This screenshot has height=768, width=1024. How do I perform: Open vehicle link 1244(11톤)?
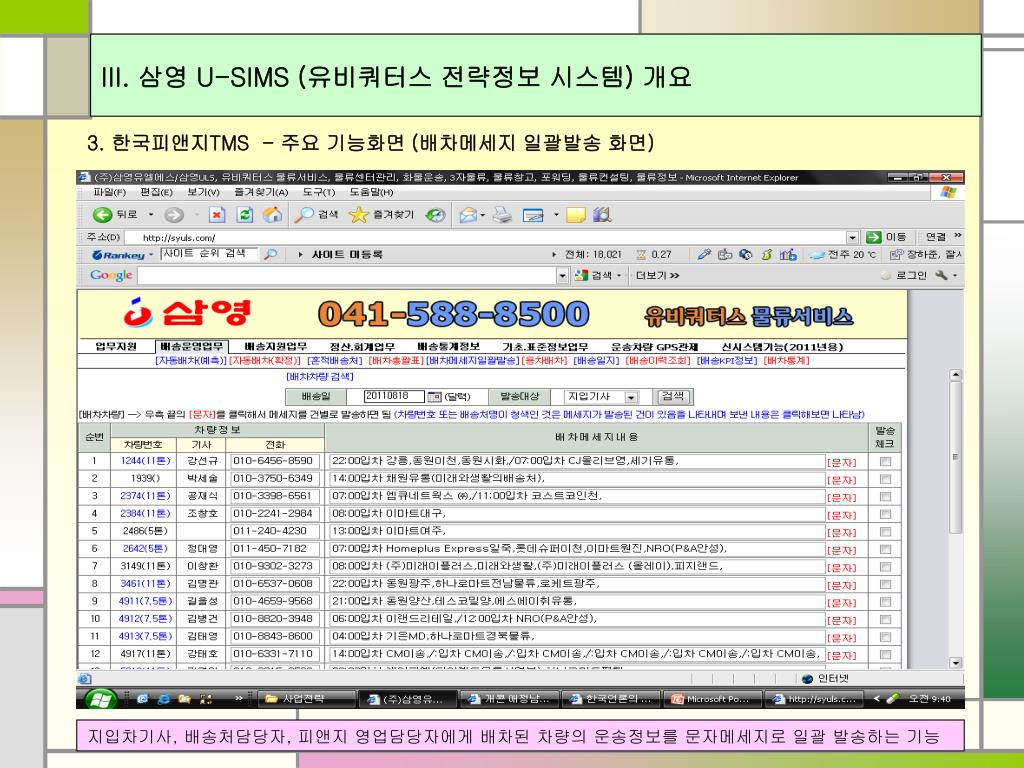pos(146,461)
